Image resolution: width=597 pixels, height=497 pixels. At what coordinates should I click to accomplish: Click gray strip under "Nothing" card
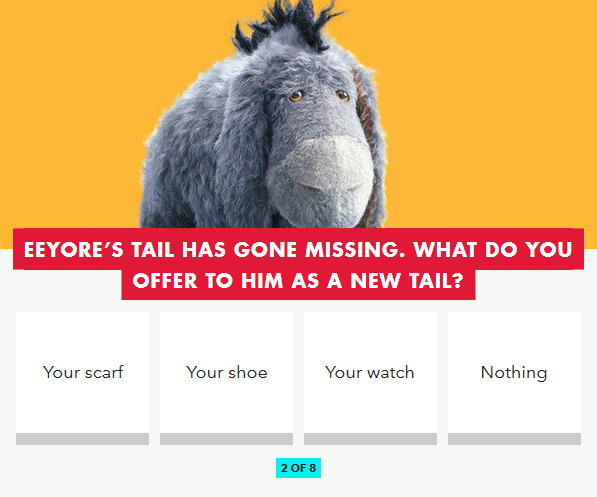514,439
